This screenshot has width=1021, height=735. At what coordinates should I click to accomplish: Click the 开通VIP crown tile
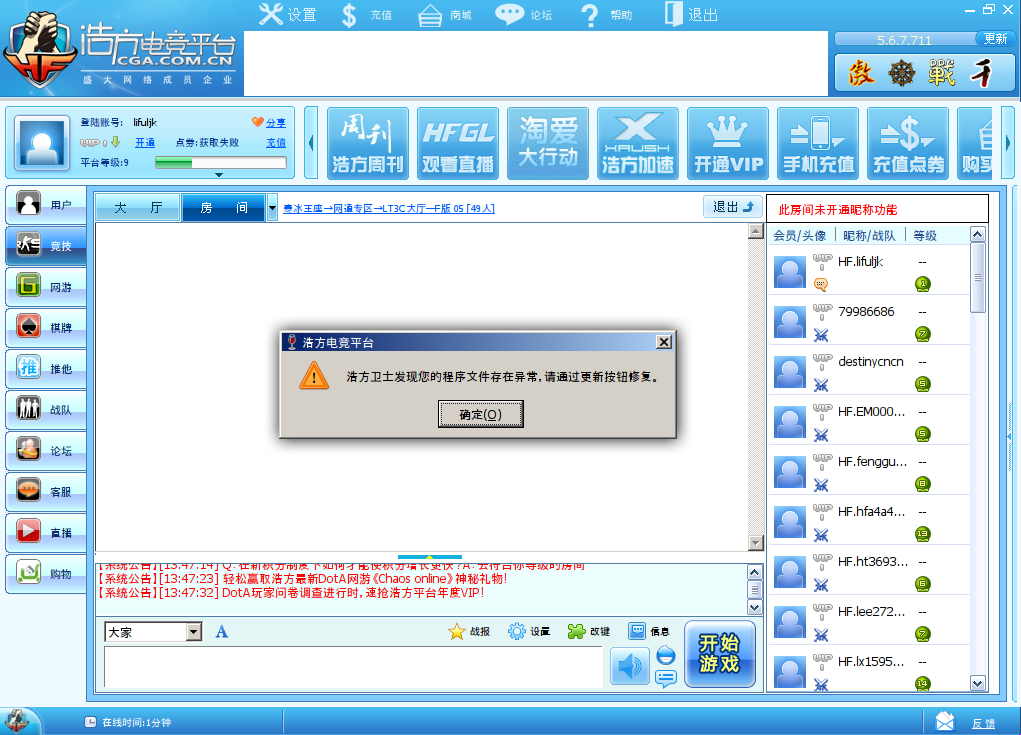point(728,143)
